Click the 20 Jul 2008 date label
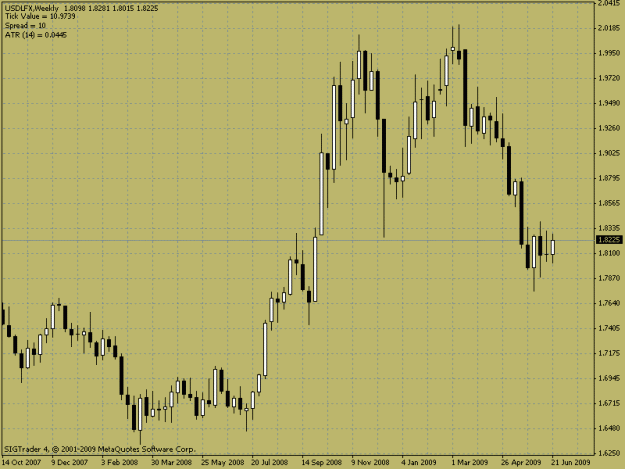Screen dimensions: 625x469 click(x=269, y=463)
